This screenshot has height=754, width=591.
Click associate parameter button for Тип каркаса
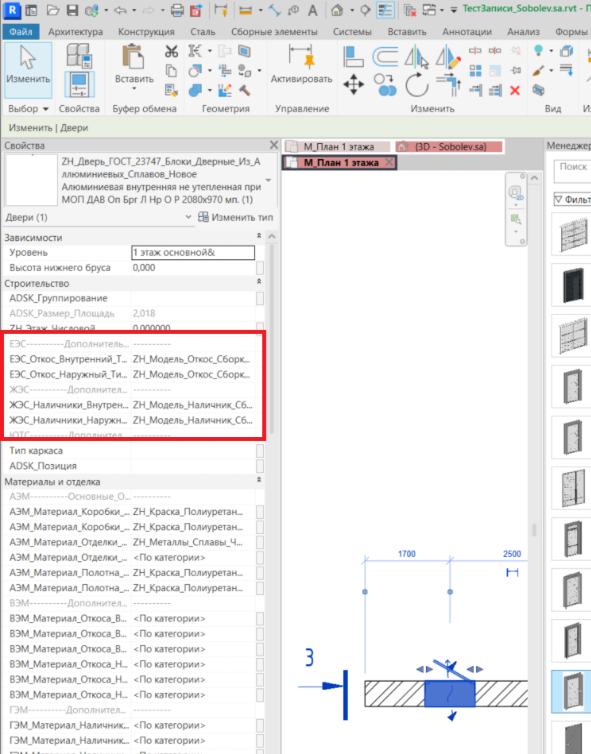tap(260, 451)
